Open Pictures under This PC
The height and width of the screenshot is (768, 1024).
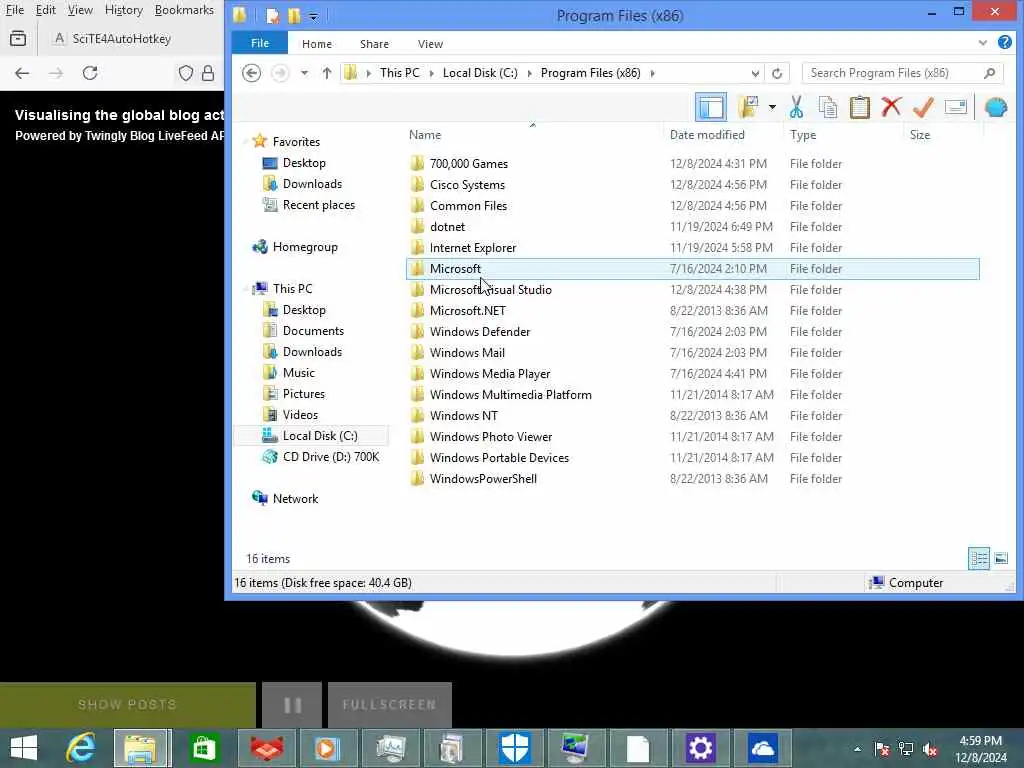coord(304,394)
